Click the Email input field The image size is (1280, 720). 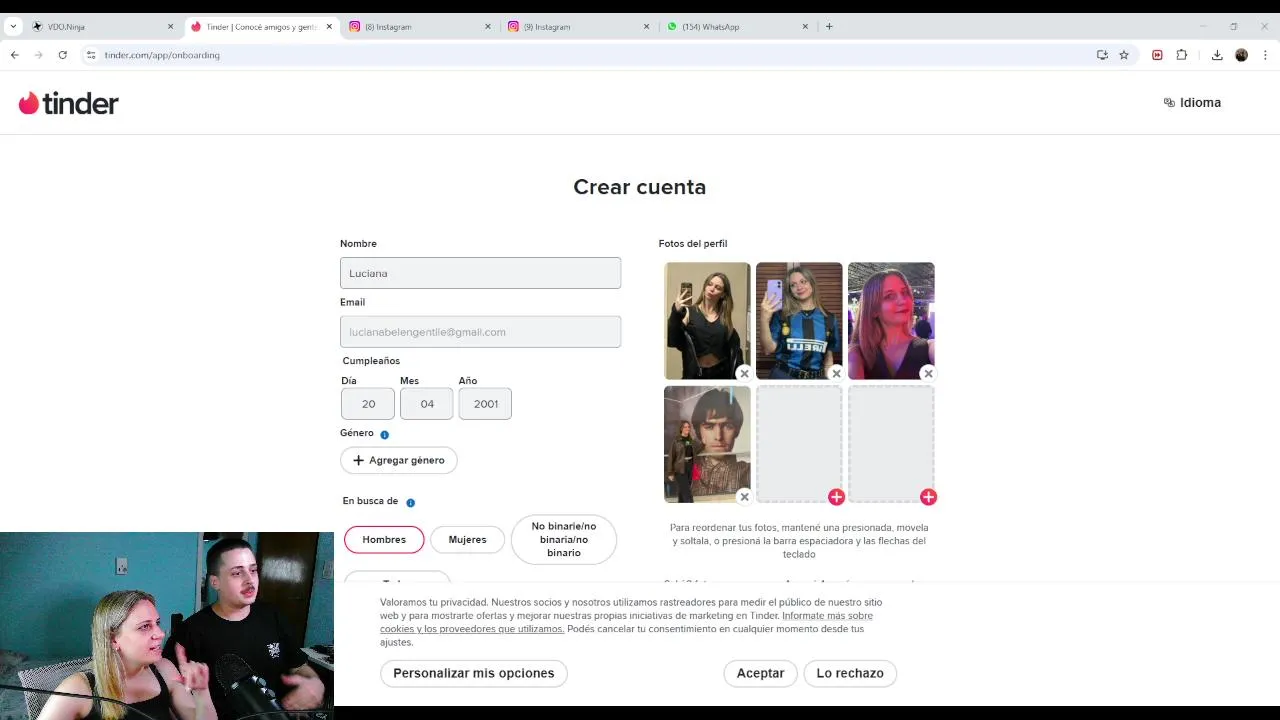pyautogui.click(x=480, y=332)
